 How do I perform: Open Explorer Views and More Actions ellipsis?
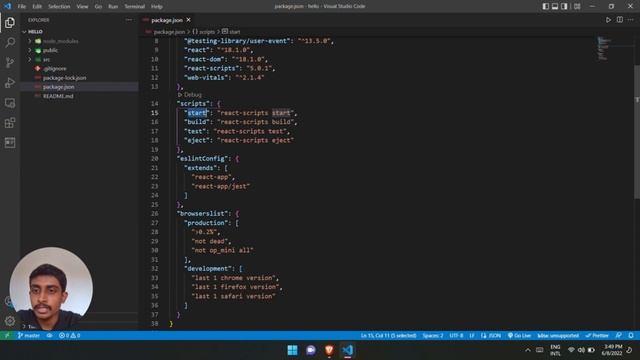(129, 20)
